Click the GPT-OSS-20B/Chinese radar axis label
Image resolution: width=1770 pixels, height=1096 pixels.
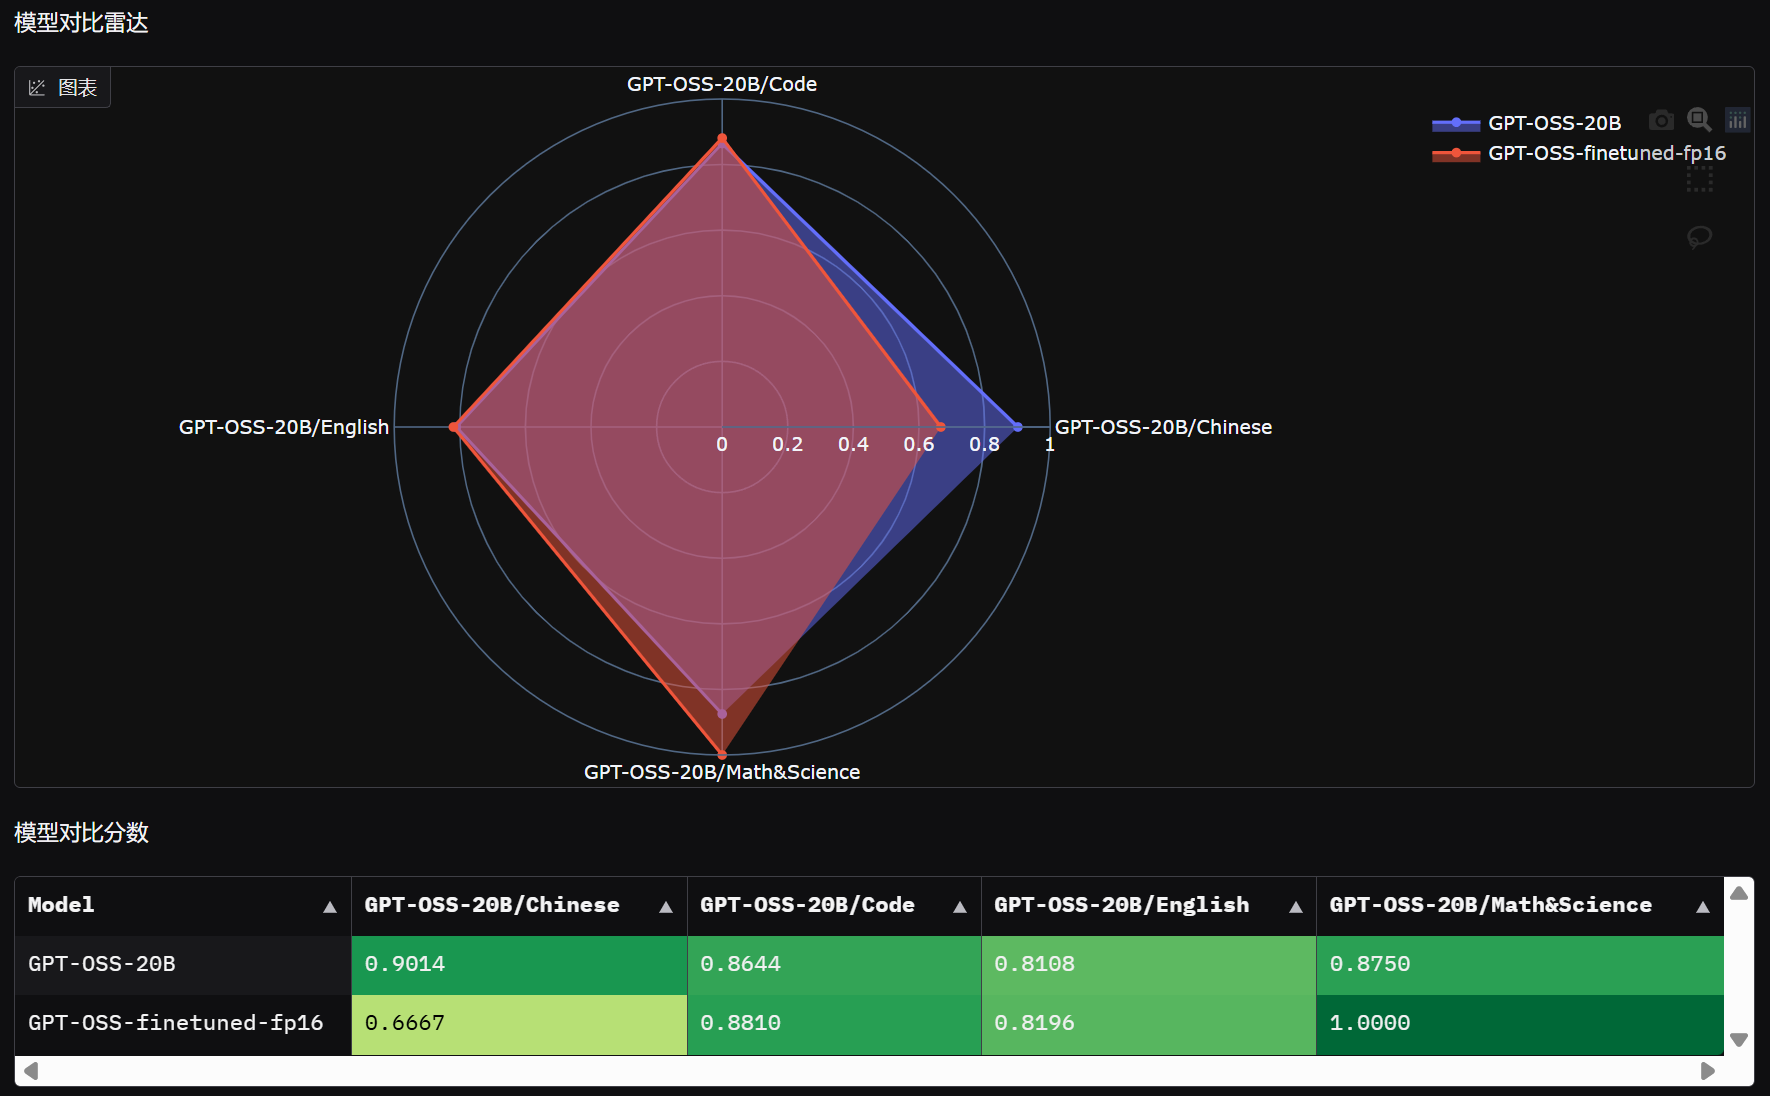click(x=1163, y=427)
